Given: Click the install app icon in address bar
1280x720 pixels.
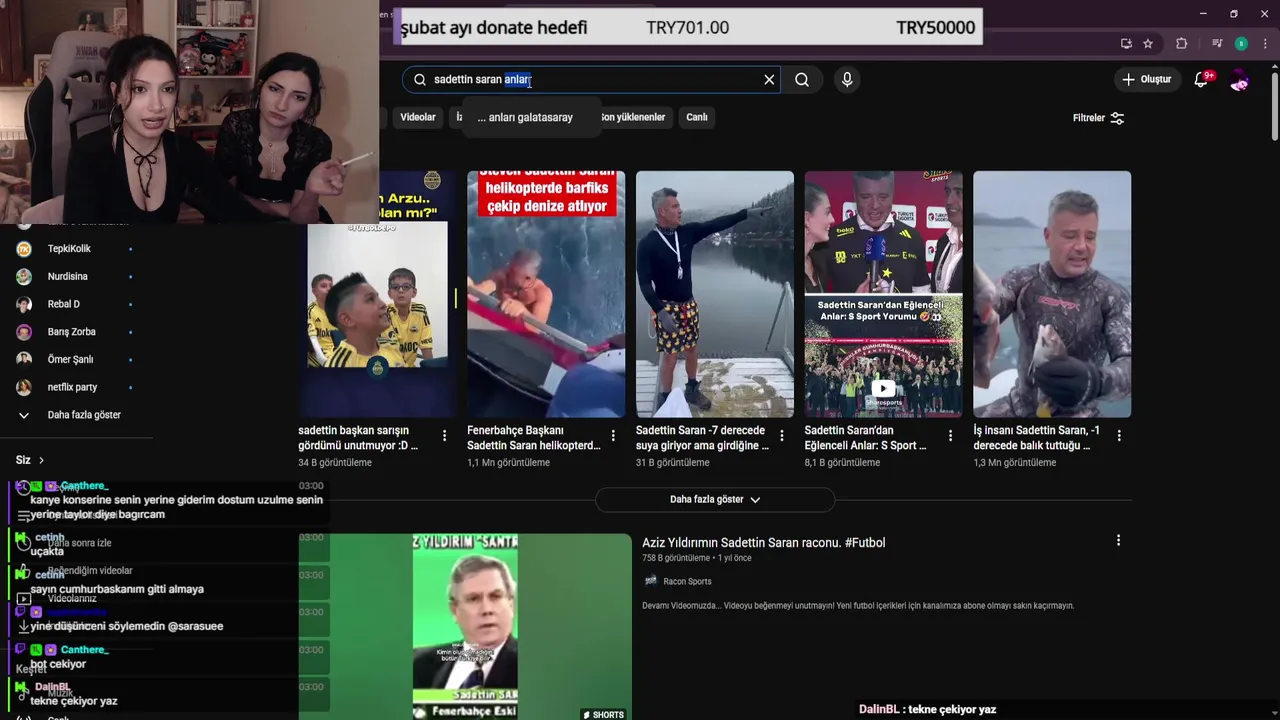Looking at the screenshot, I should coord(1126,43).
